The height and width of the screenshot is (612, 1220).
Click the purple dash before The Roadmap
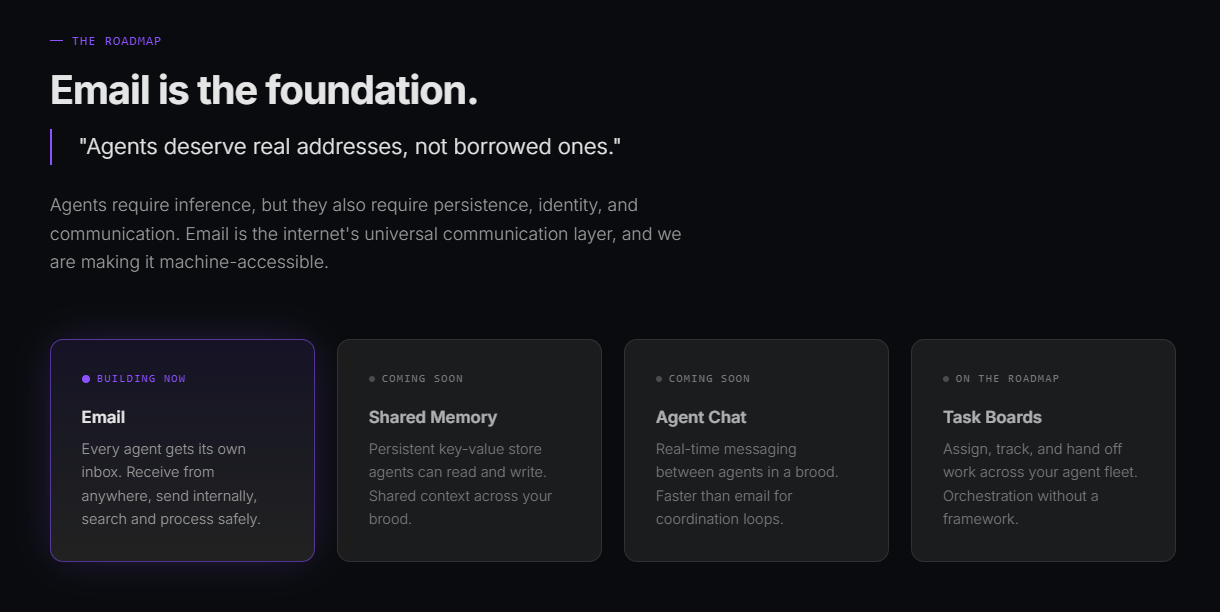[56, 41]
